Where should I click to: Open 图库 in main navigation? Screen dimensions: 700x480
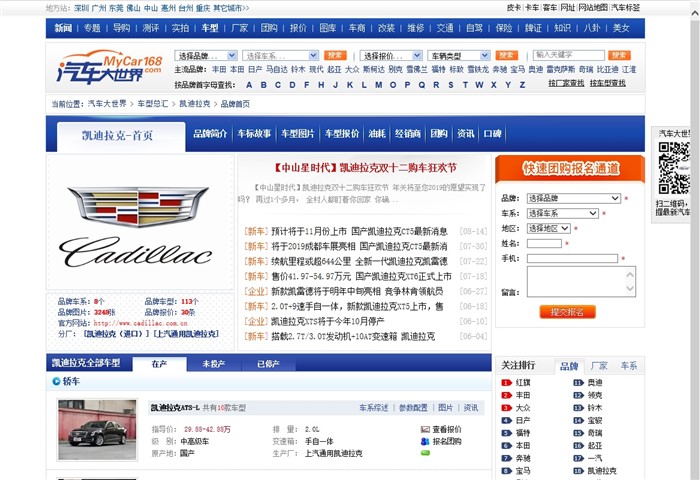tap(328, 28)
